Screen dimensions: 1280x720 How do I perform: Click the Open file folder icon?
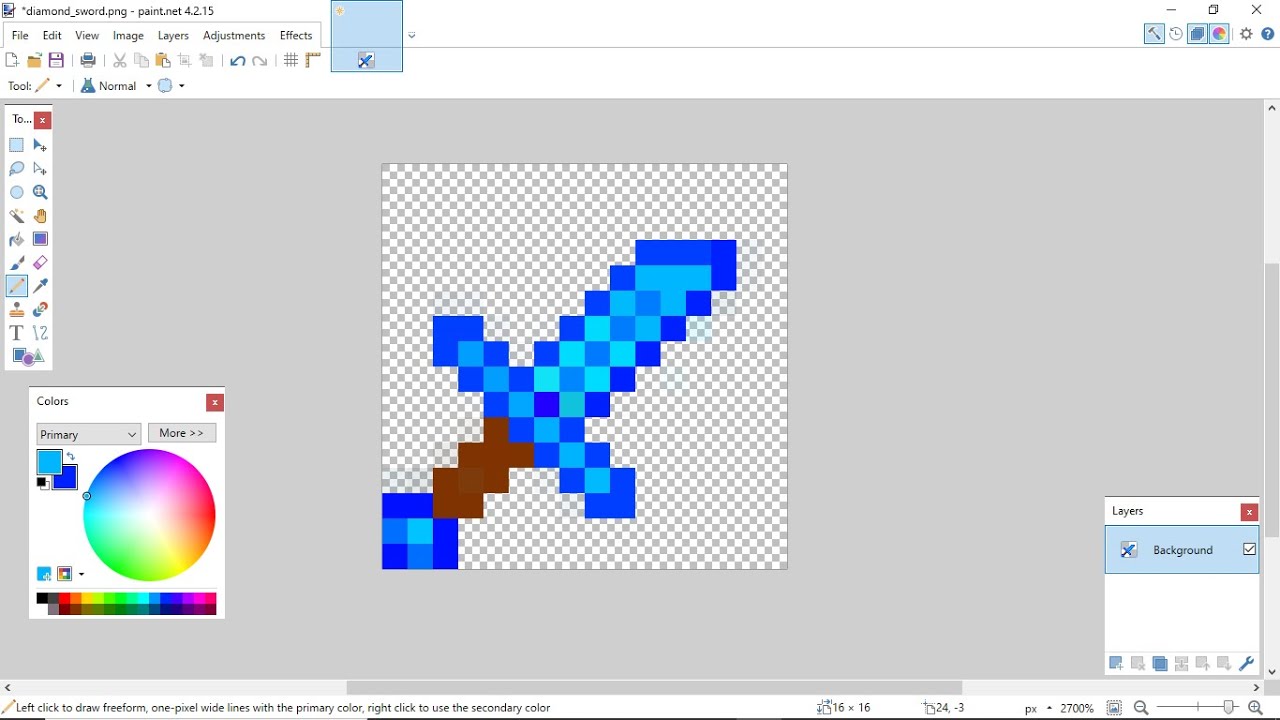[35, 61]
